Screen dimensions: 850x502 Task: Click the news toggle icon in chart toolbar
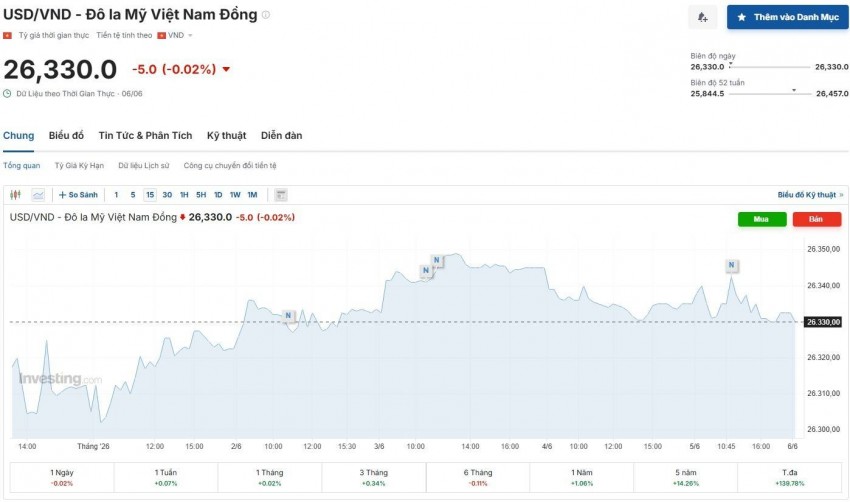tap(281, 195)
